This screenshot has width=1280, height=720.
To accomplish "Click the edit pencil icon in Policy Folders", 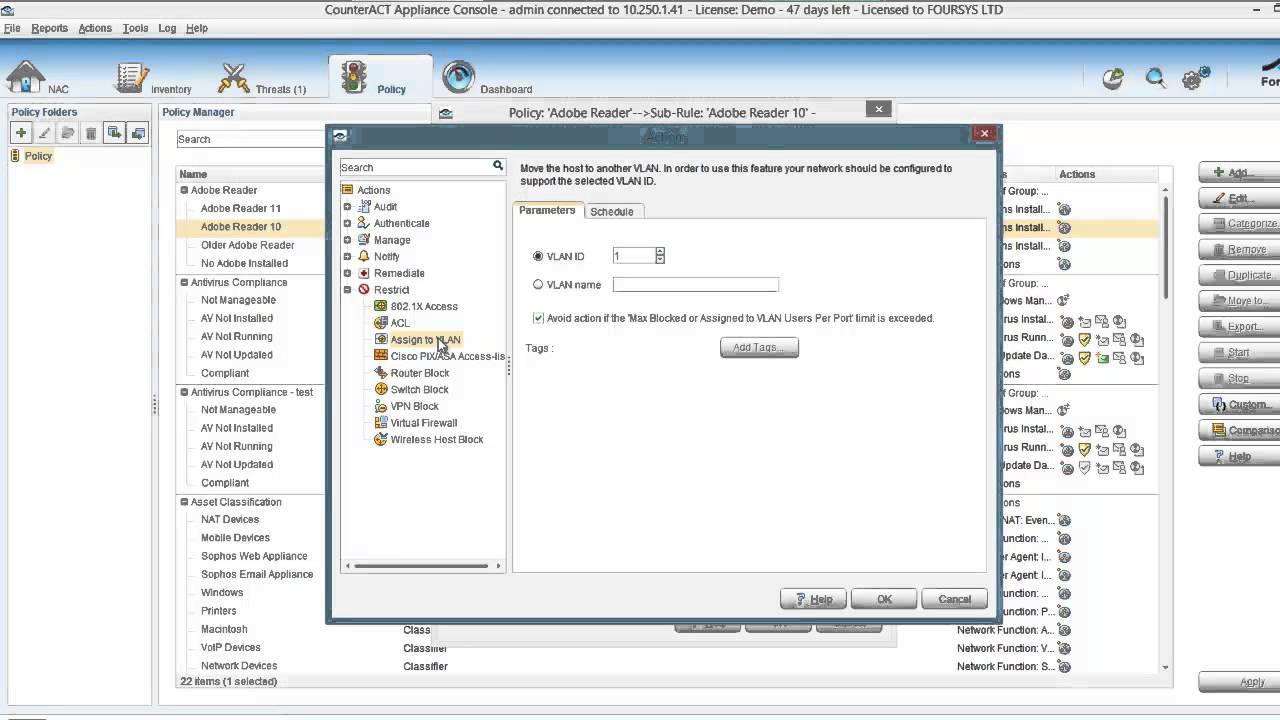I will point(44,133).
